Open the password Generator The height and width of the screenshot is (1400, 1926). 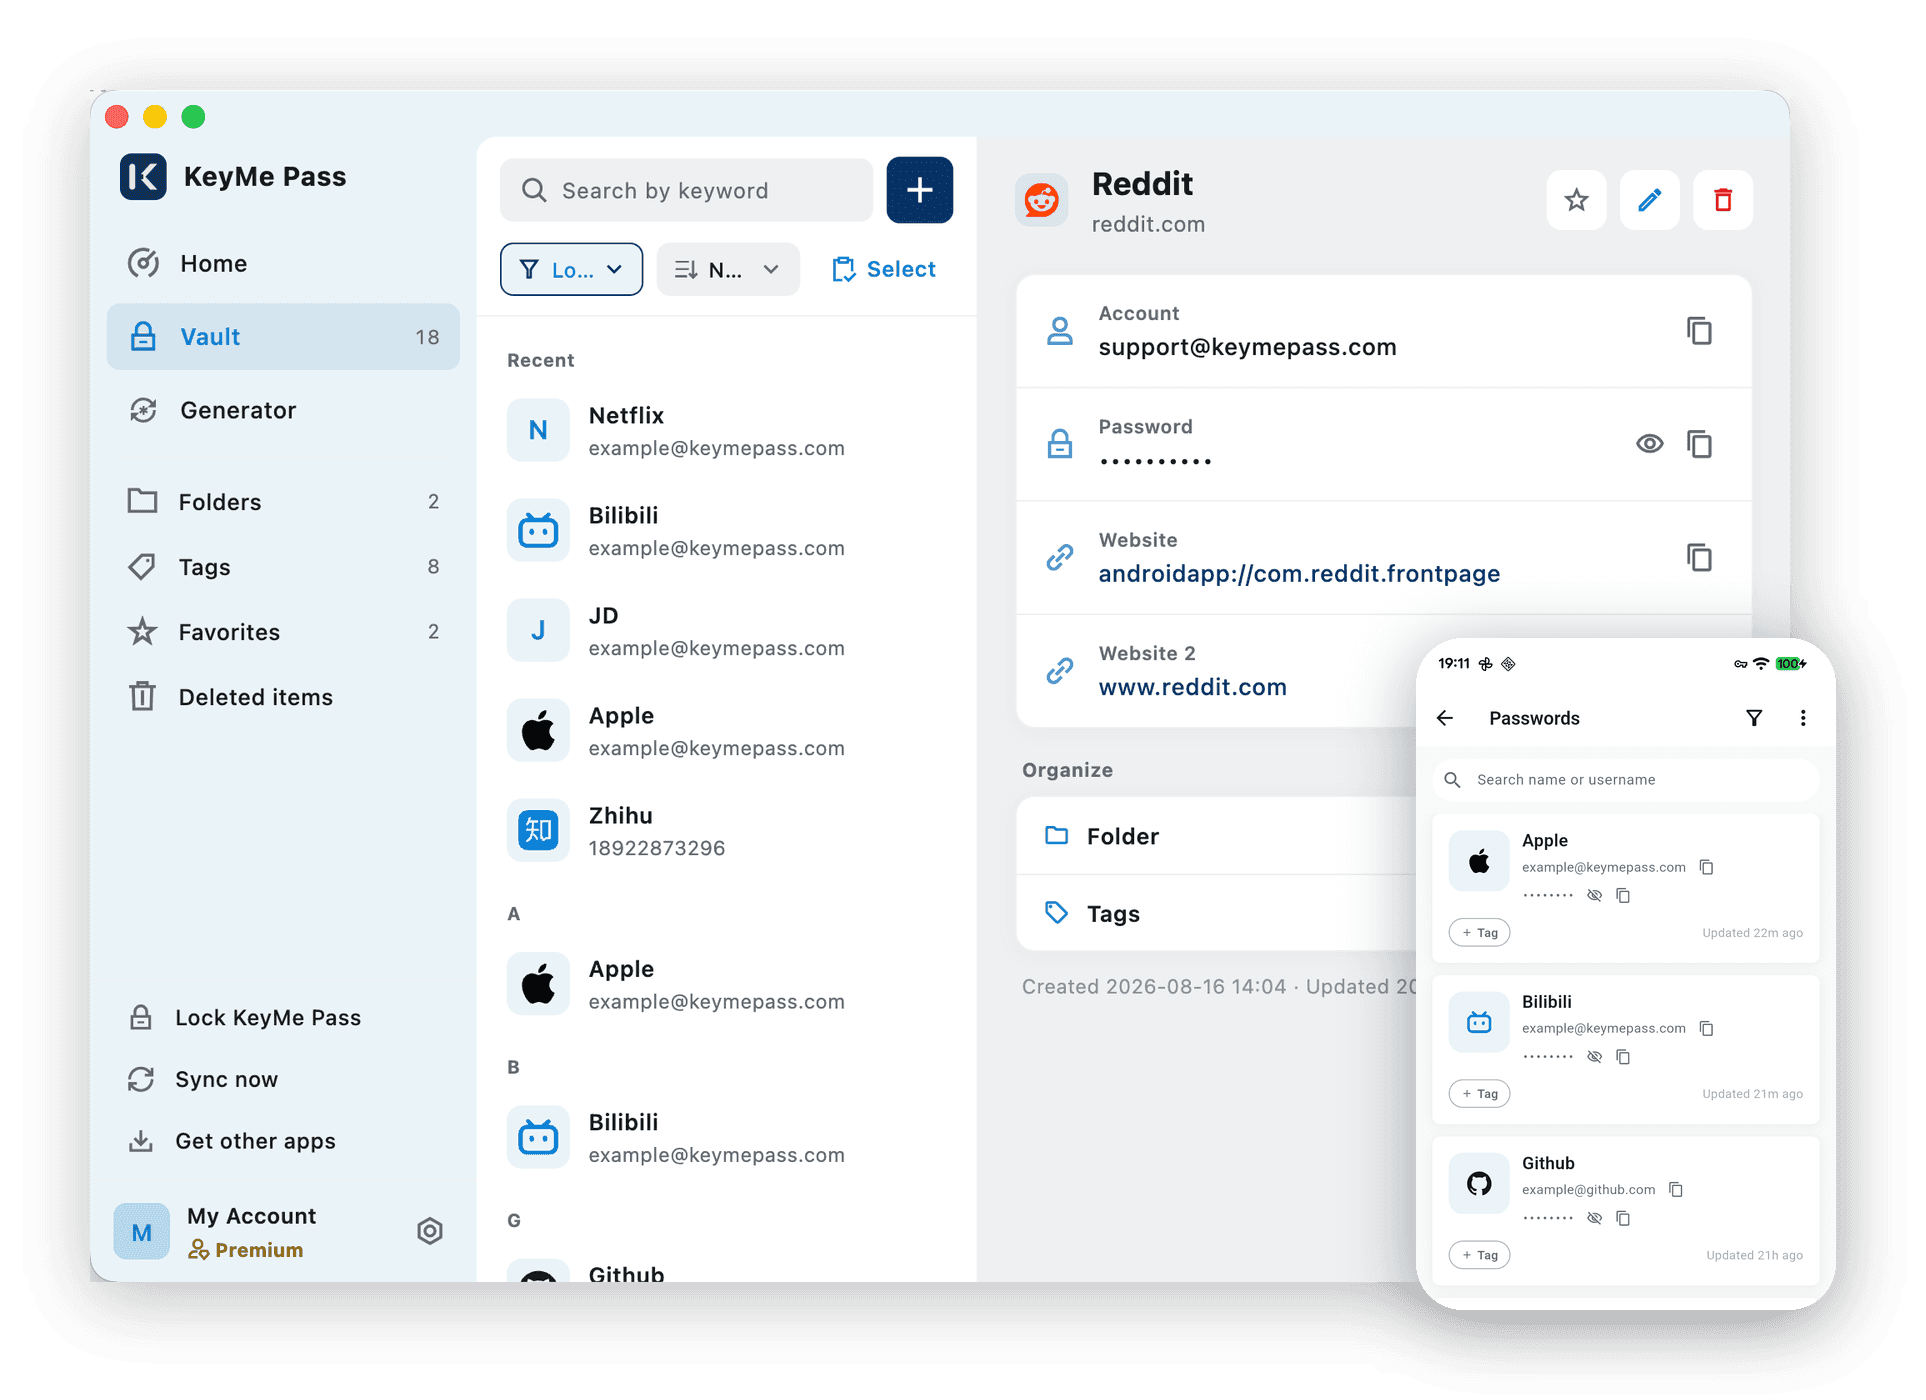click(283, 410)
